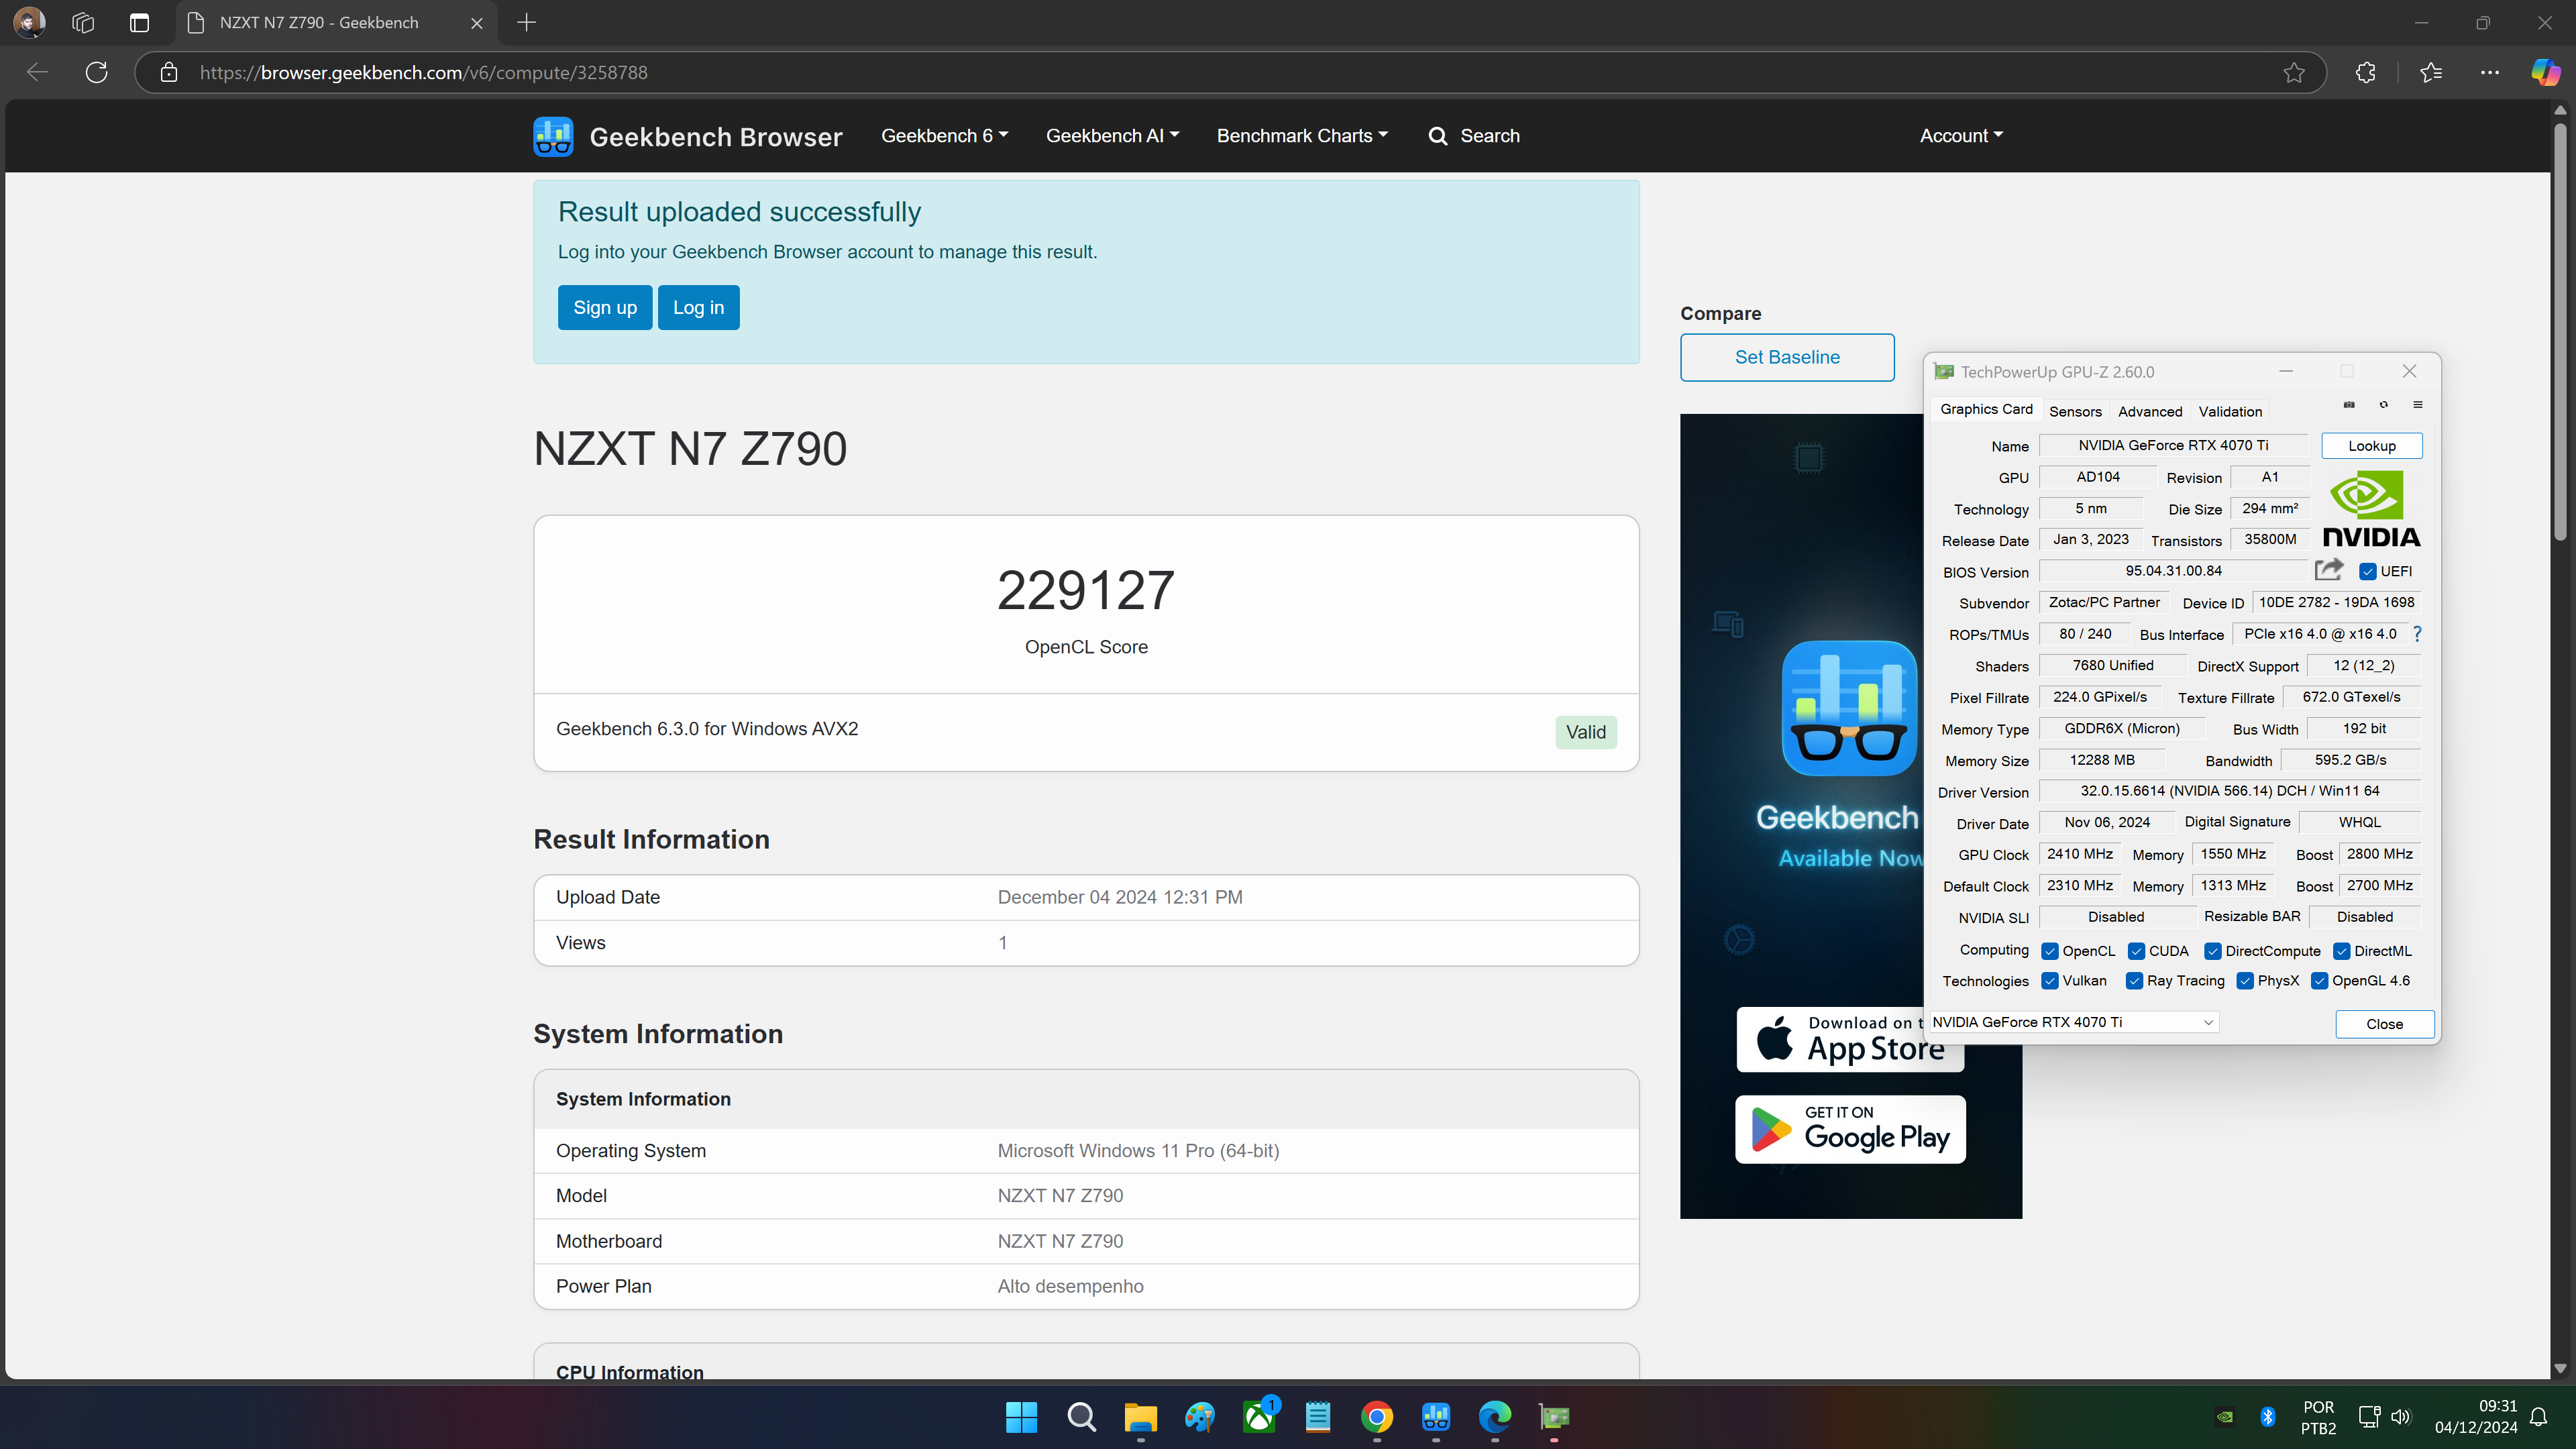Toggle the DirectML checkbox

pyautogui.click(x=2342, y=951)
